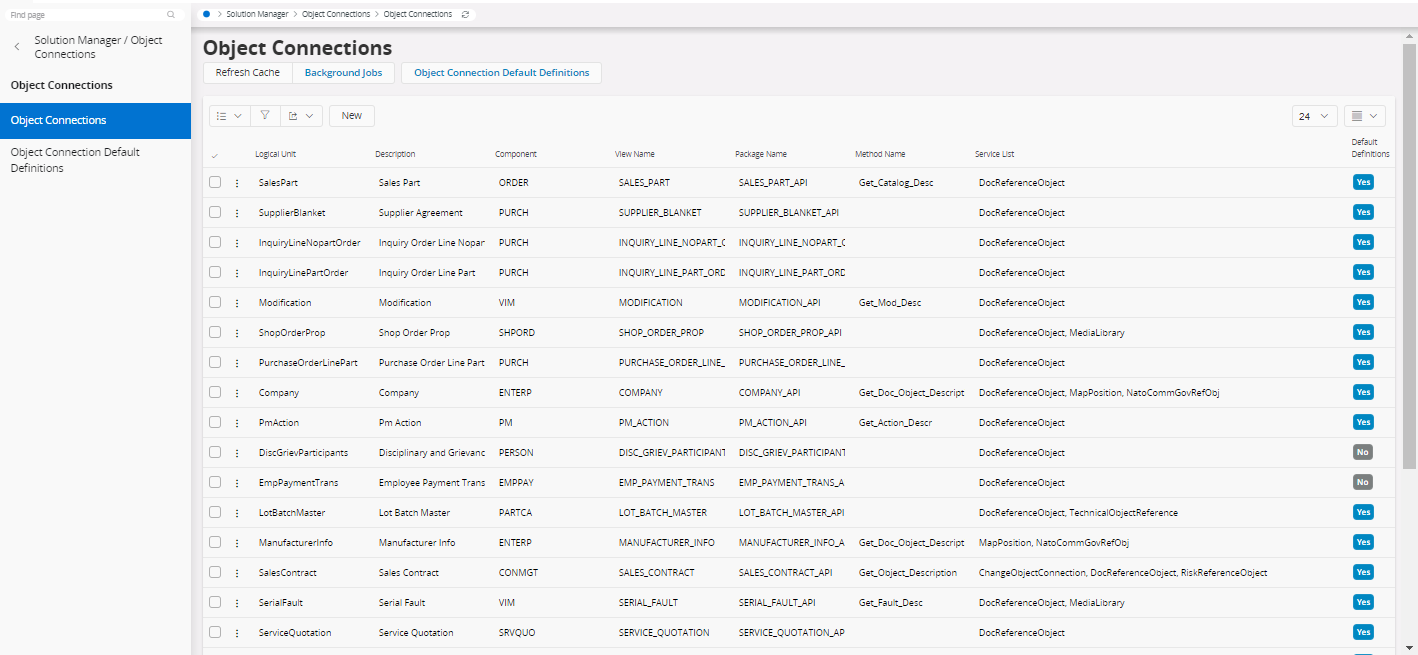
Task: Select the PmAction row checkbox
Action: click(x=215, y=422)
